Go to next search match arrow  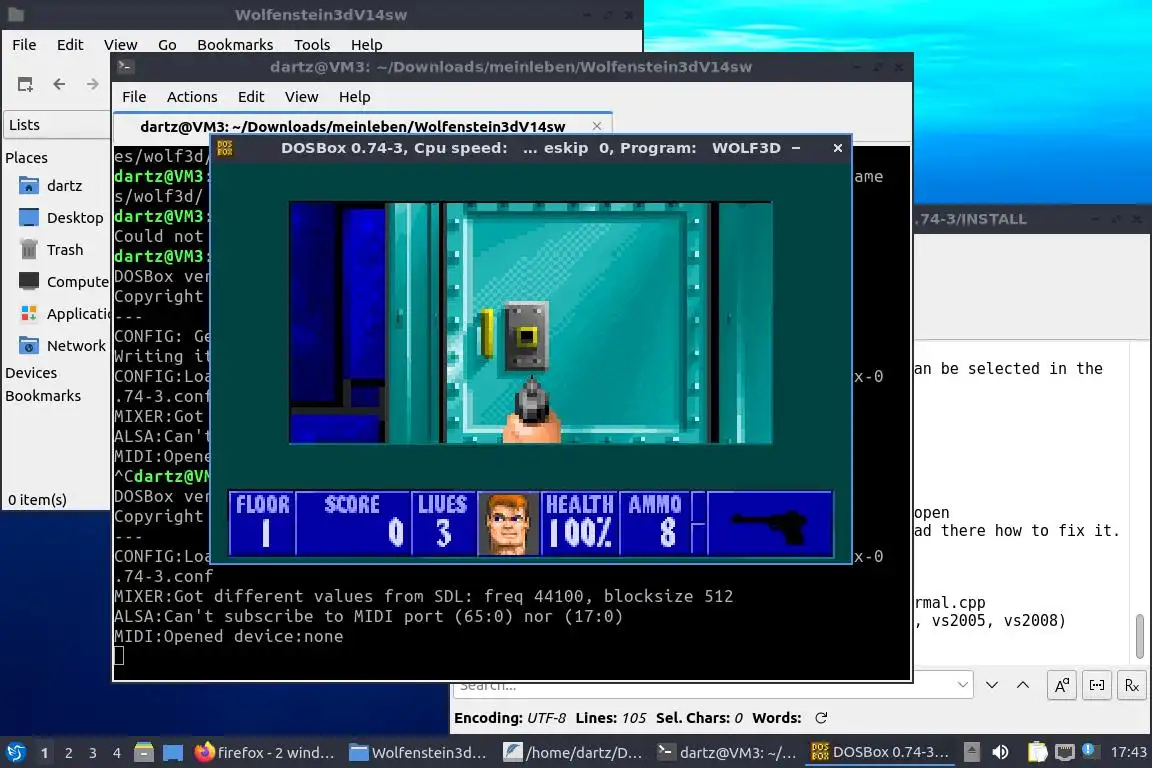coord(992,685)
